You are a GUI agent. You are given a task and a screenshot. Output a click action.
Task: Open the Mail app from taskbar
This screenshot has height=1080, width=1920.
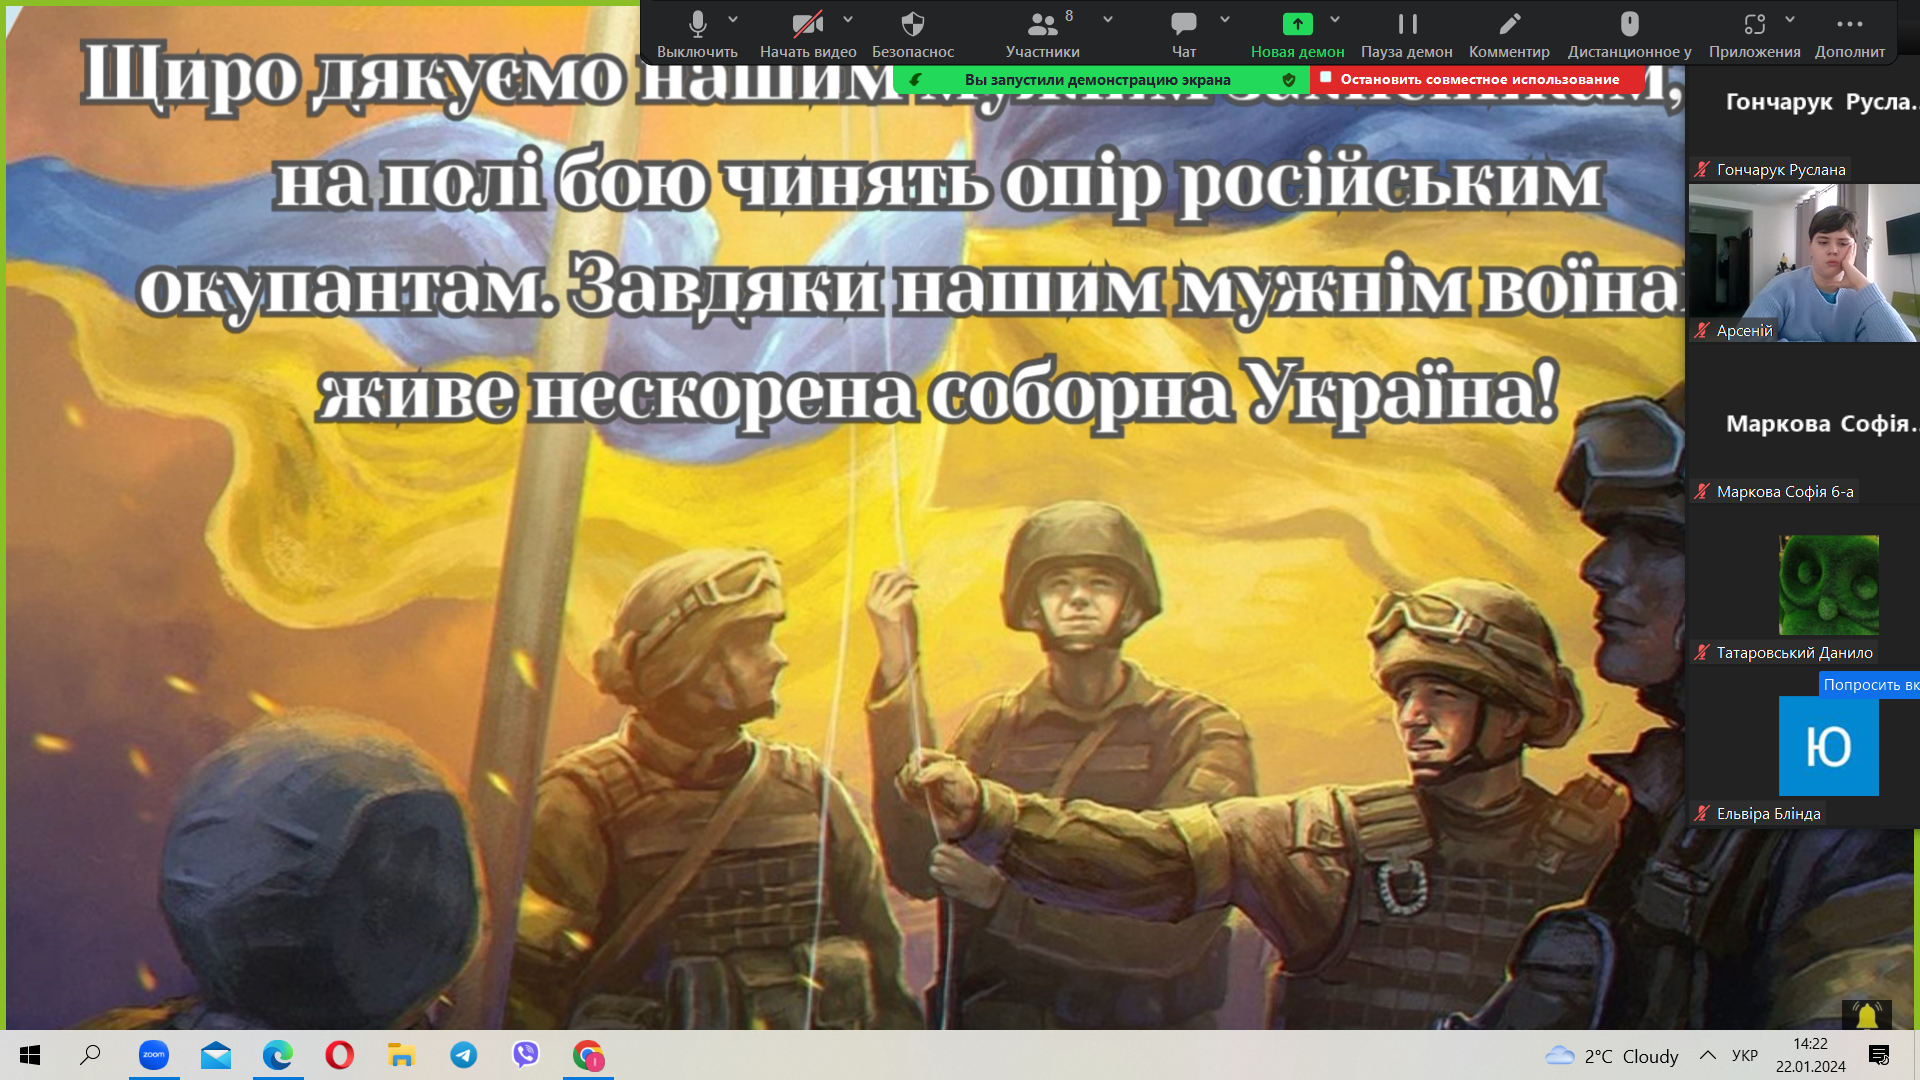point(215,1055)
